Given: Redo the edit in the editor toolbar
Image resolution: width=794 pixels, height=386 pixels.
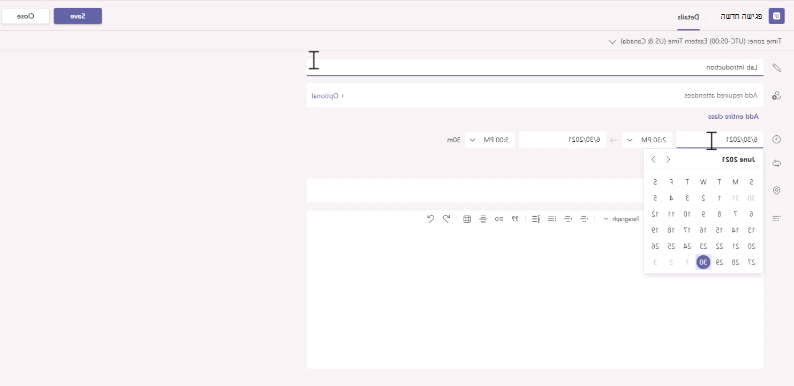Looking at the screenshot, I should pos(430,219).
